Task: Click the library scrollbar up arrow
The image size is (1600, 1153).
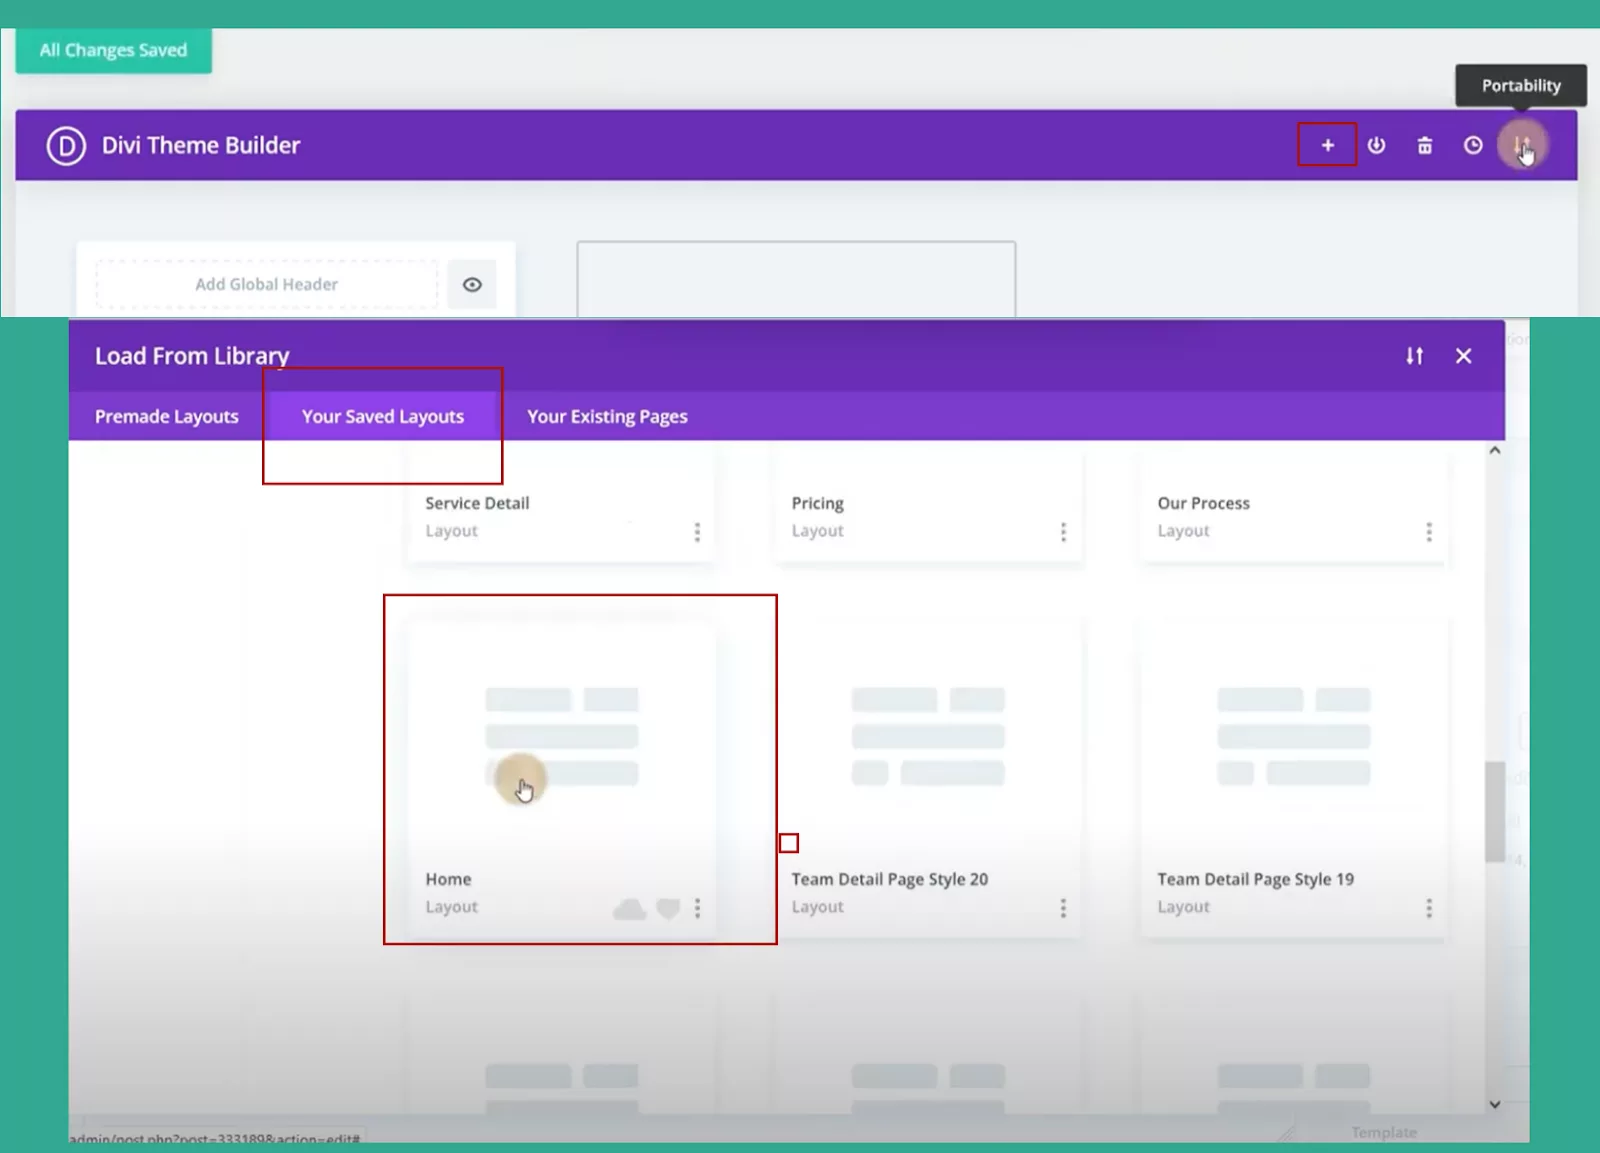Action: tap(1495, 451)
